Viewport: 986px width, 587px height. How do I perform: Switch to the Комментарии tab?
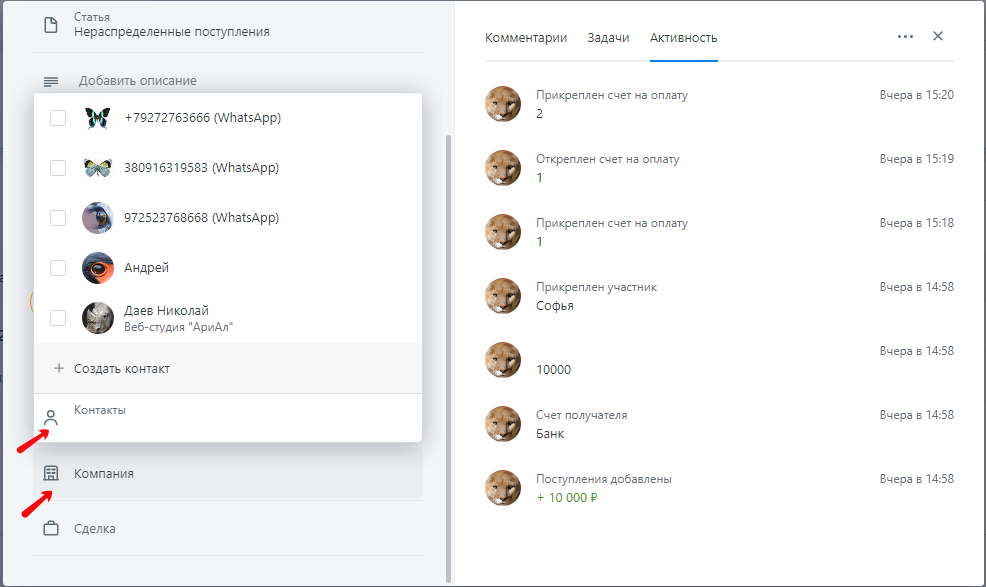526,38
